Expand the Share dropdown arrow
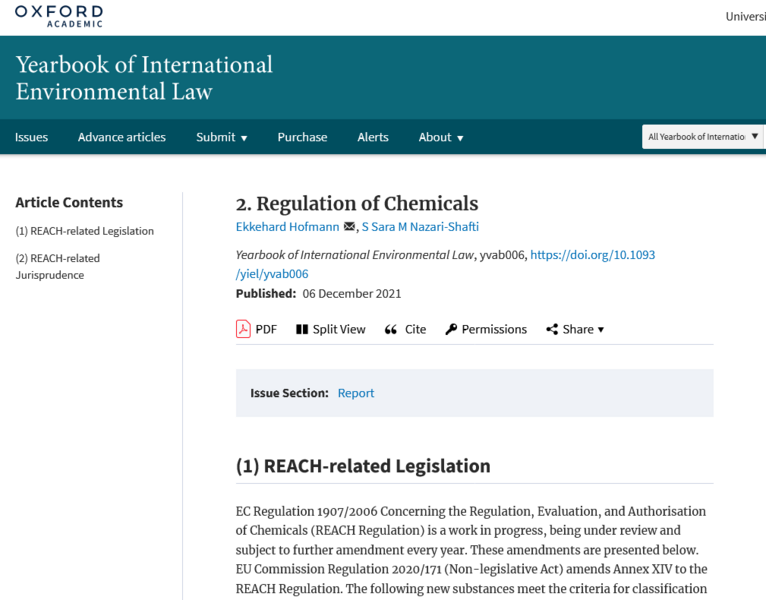The width and height of the screenshot is (766, 600). tap(601, 330)
